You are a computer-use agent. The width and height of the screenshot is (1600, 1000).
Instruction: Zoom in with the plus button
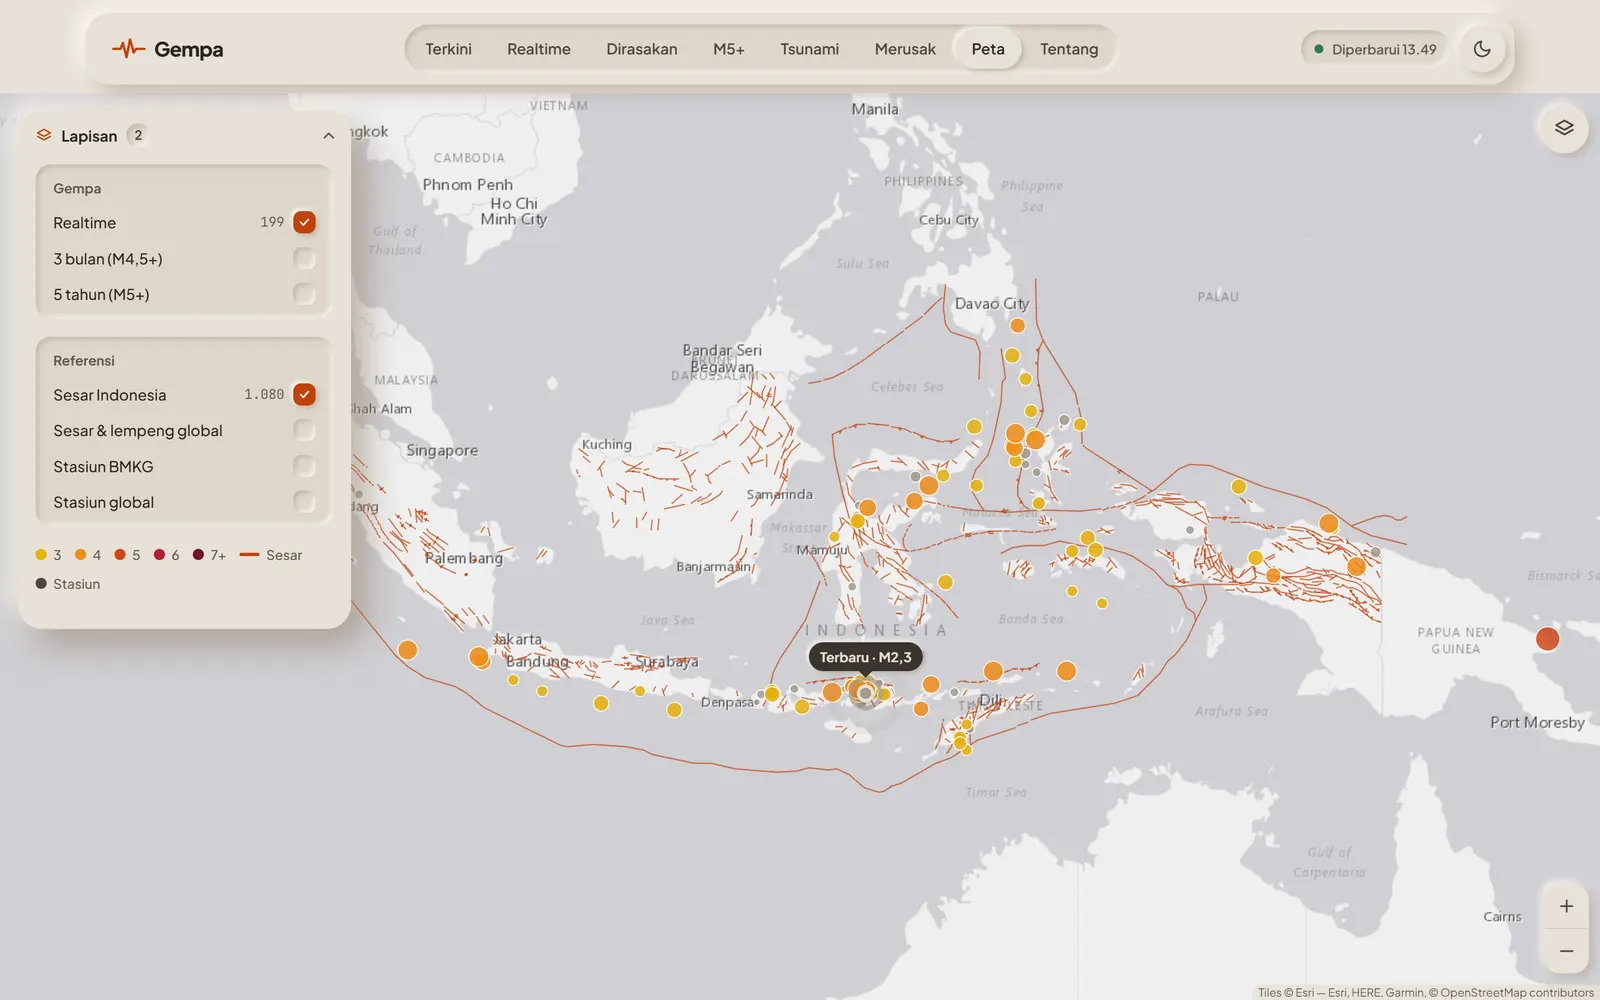(1566, 906)
